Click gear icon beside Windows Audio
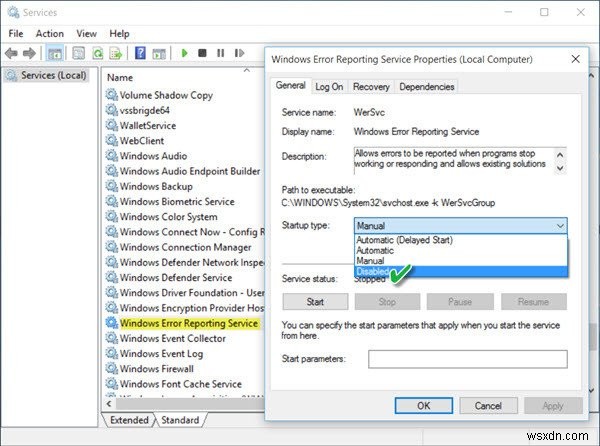The height and width of the screenshot is (446, 600). pos(111,155)
